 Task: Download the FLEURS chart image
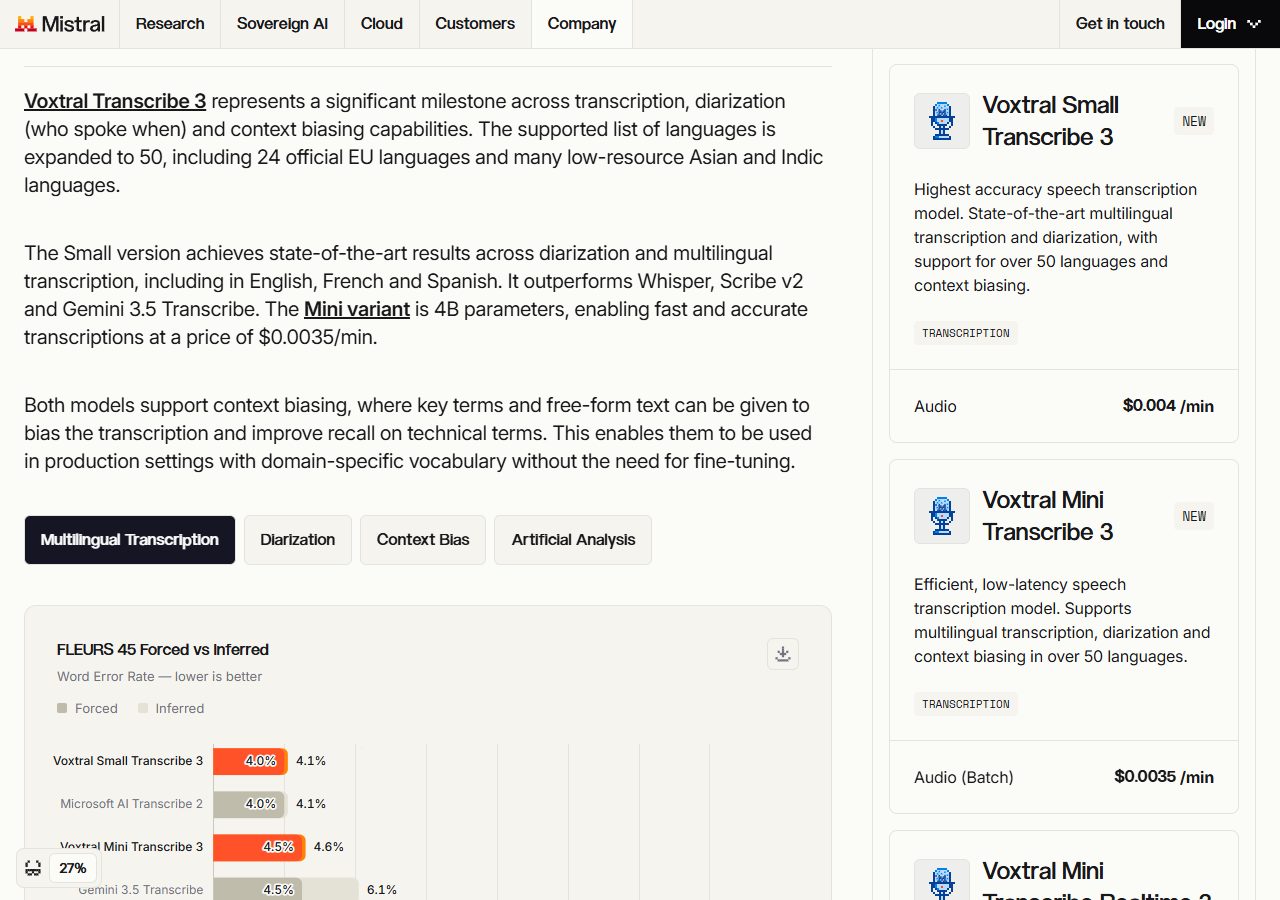783,654
